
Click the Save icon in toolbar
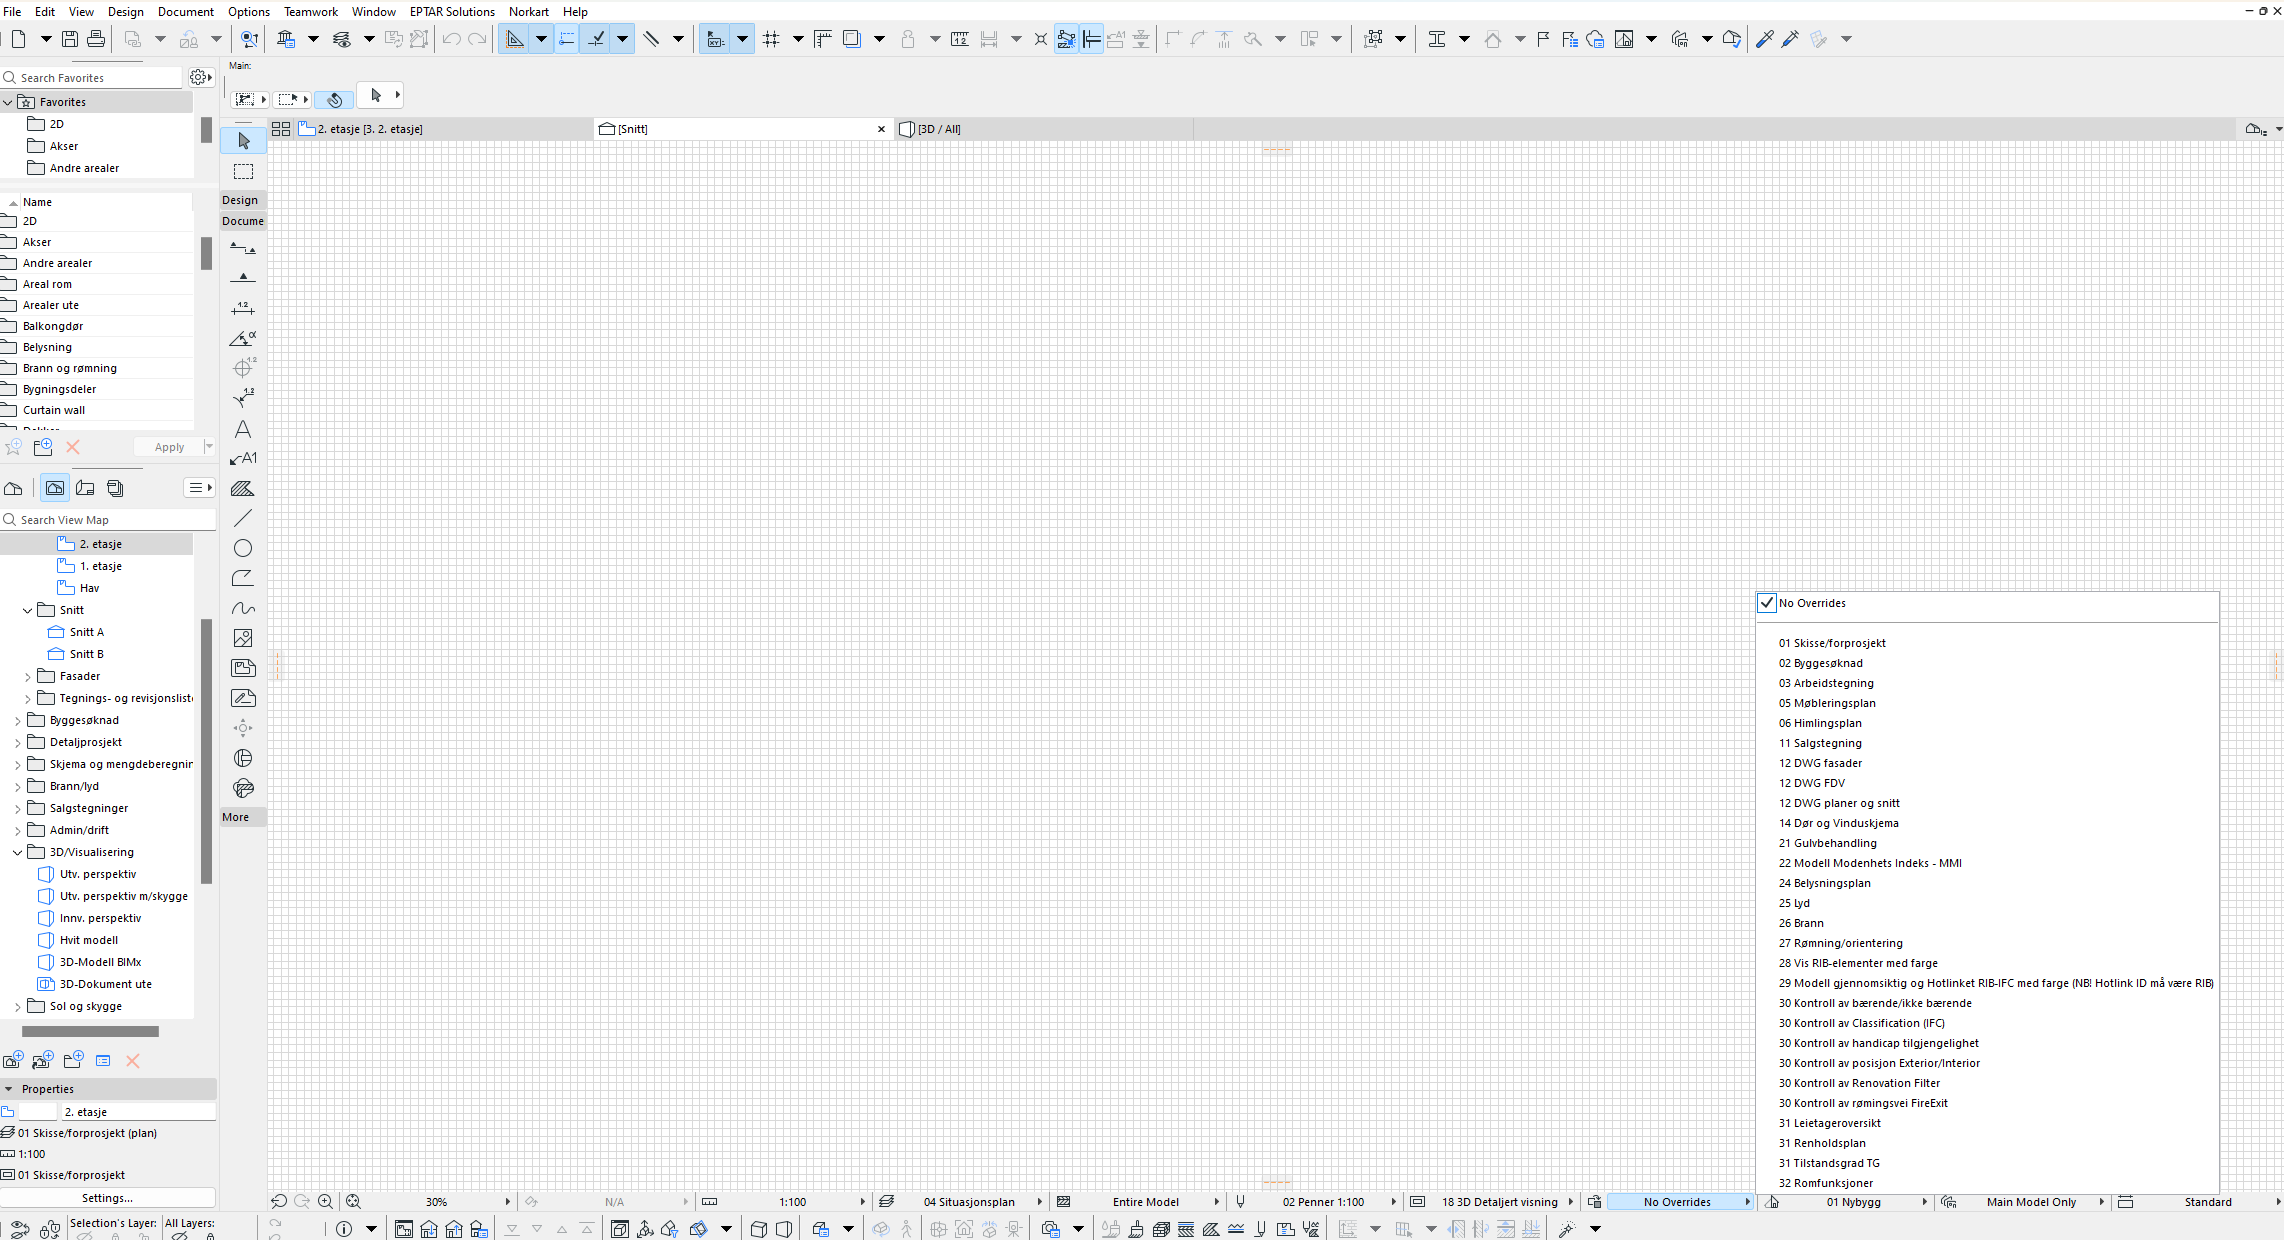coord(70,39)
